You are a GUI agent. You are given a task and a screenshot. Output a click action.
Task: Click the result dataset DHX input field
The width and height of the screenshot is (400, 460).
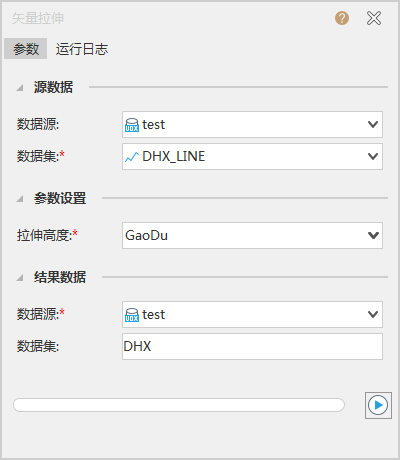pyautogui.click(x=252, y=346)
